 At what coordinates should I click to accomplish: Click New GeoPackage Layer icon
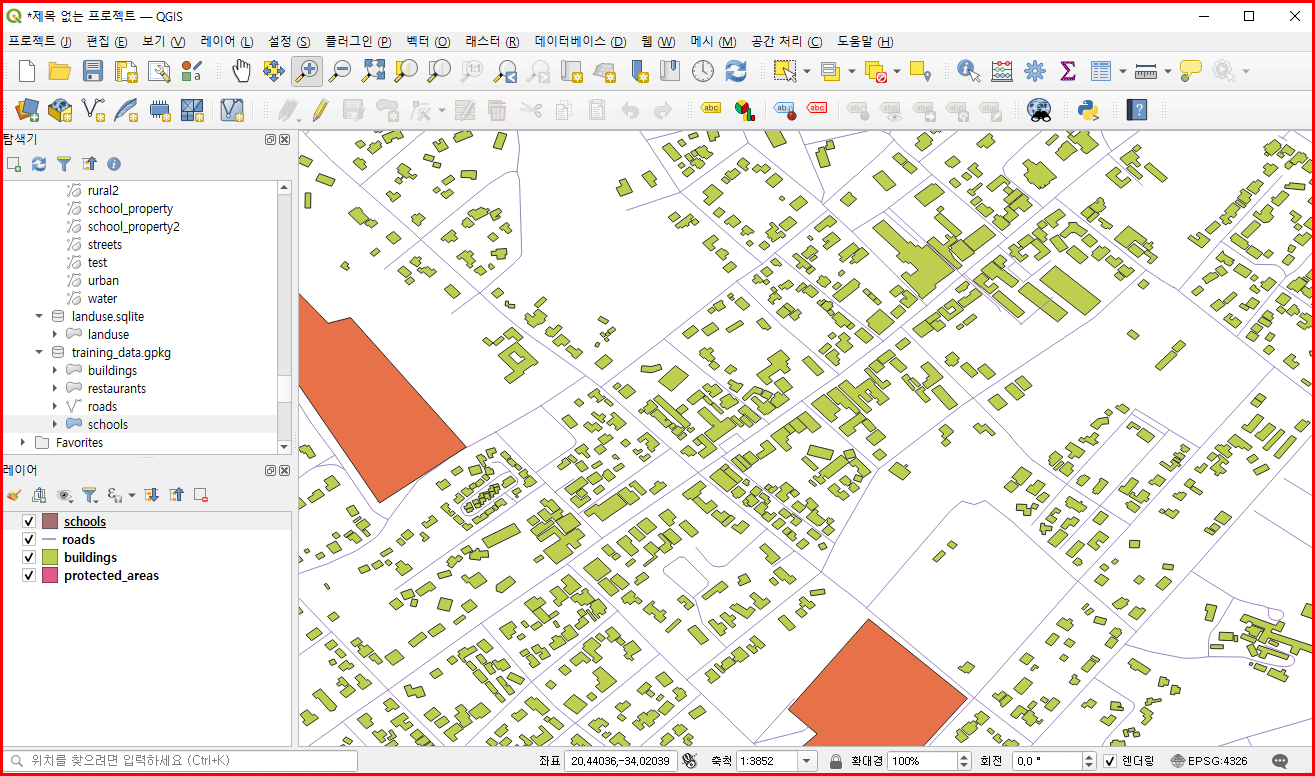point(60,109)
